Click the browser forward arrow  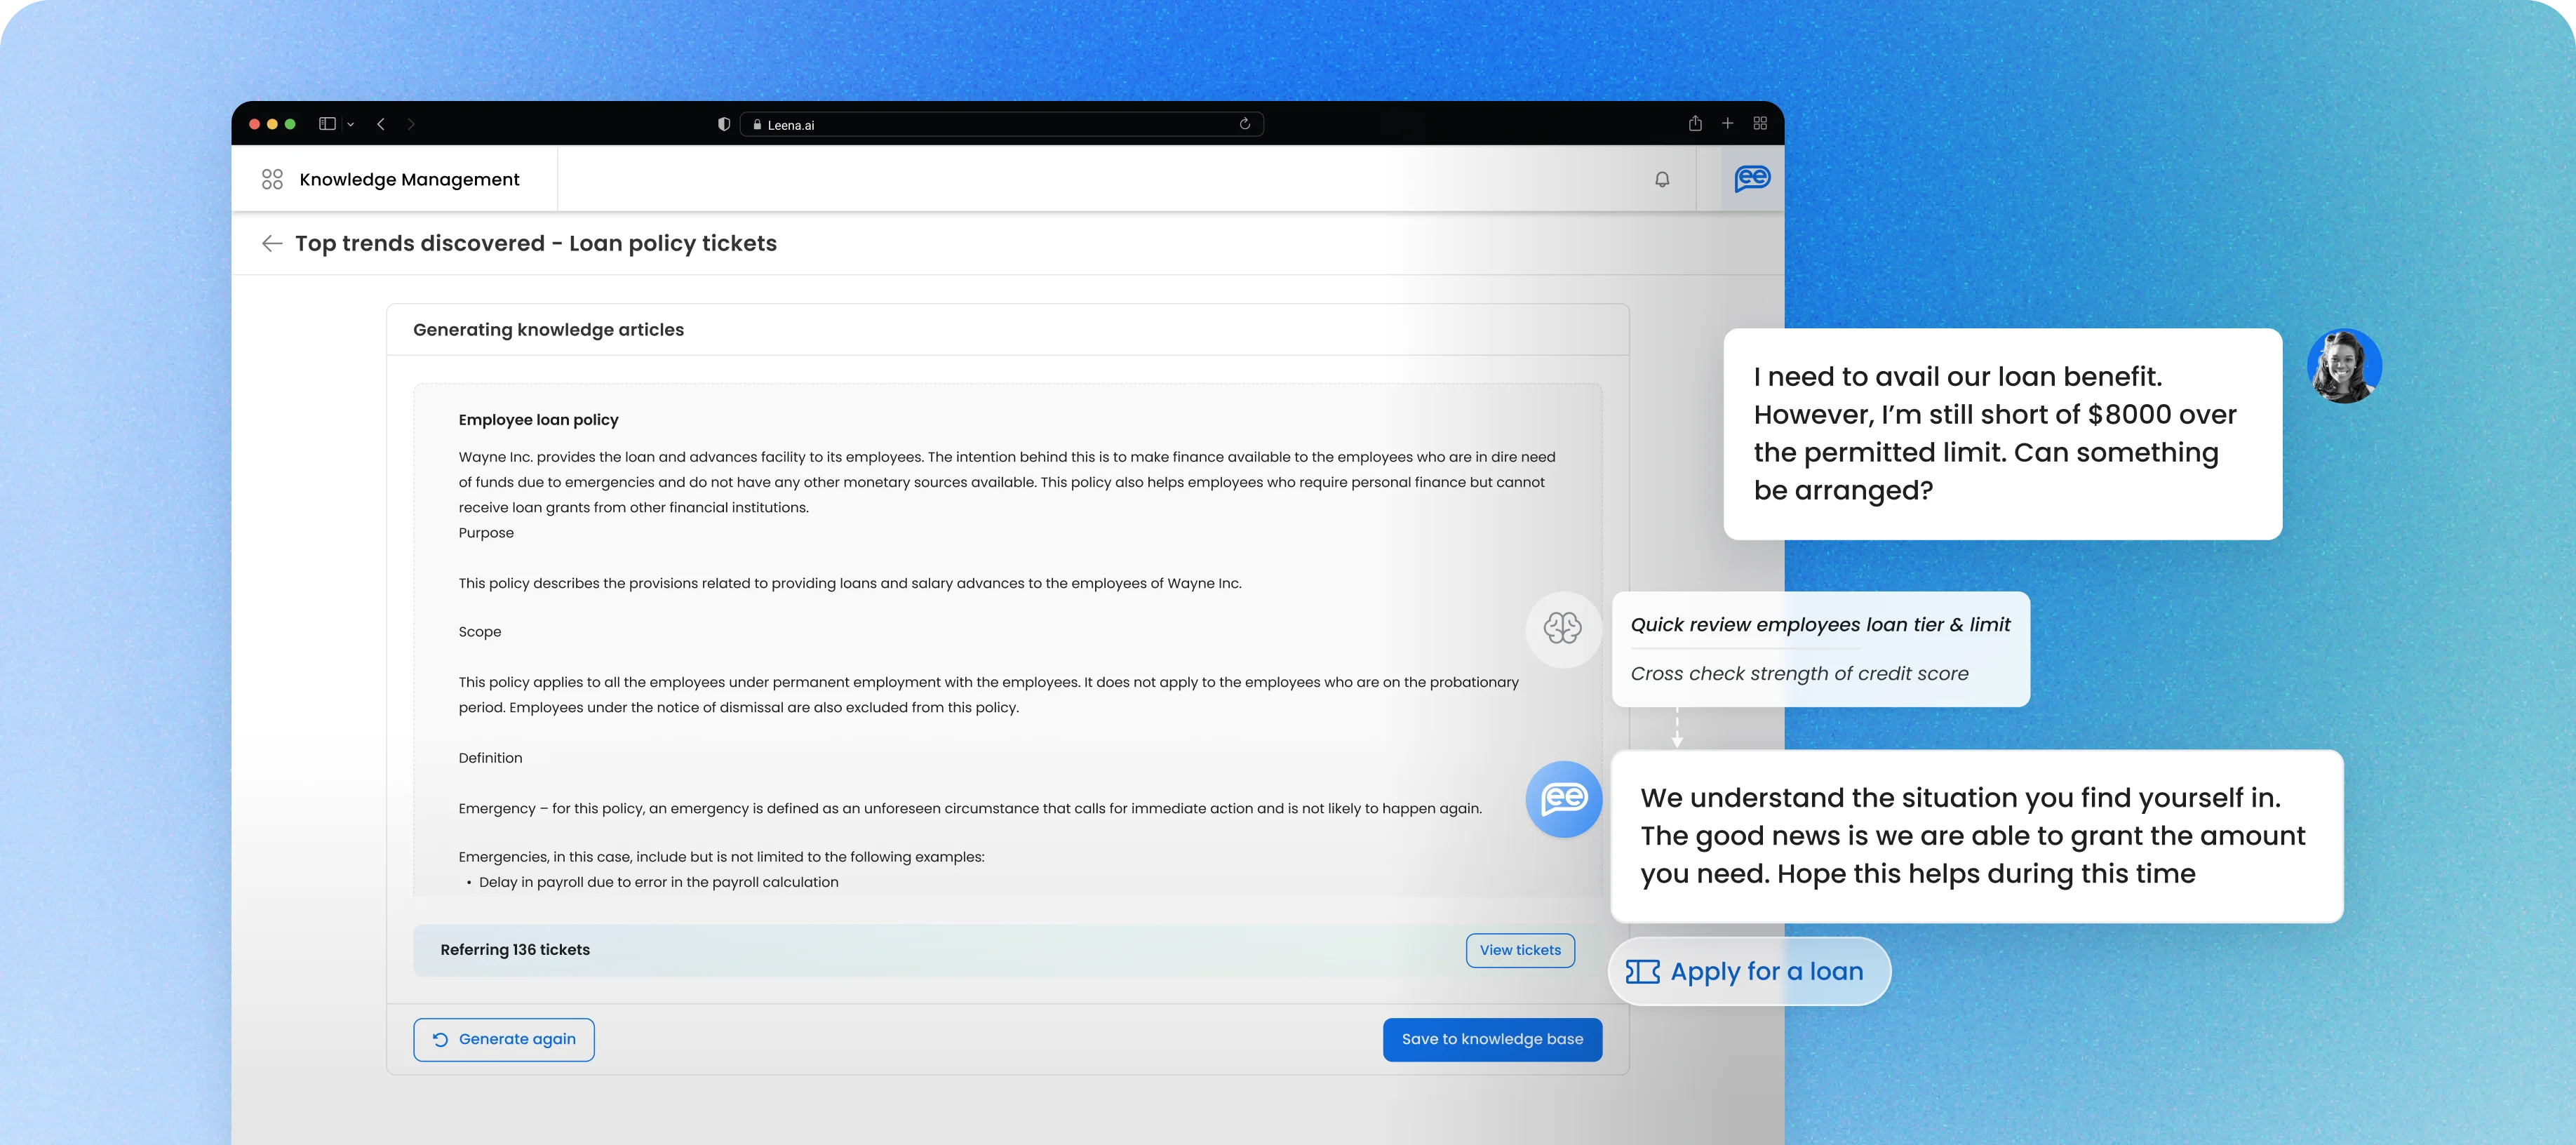pos(411,124)
